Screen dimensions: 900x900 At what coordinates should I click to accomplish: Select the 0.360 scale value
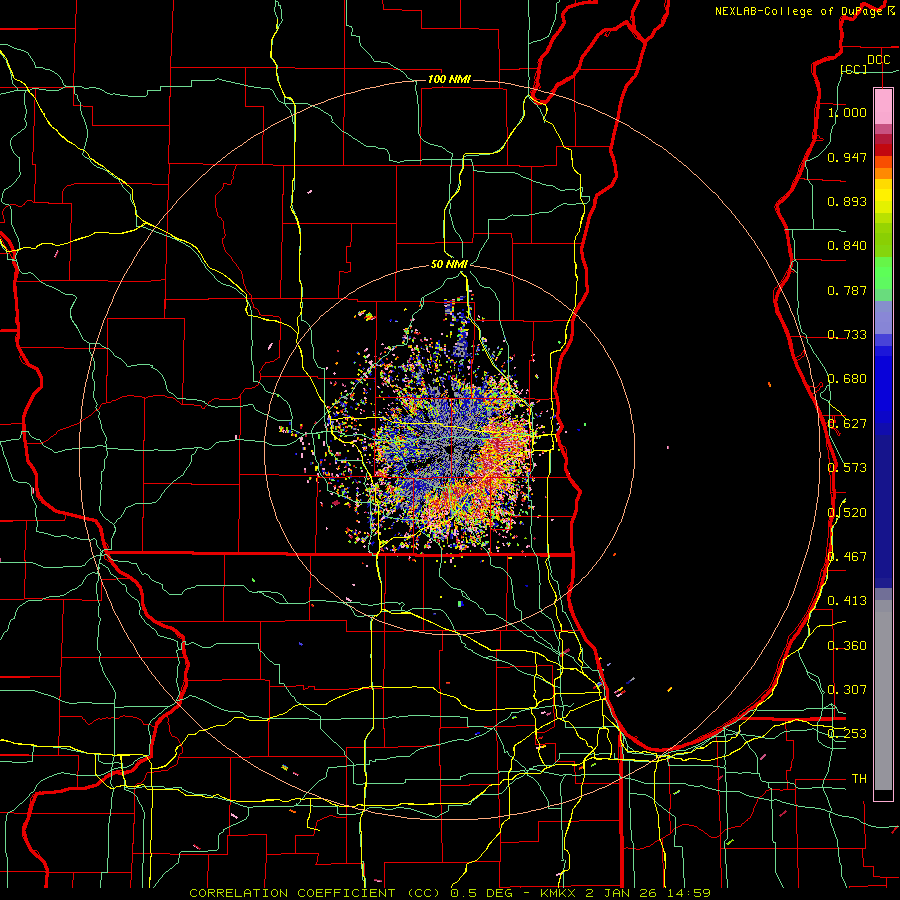coord(847,645)
